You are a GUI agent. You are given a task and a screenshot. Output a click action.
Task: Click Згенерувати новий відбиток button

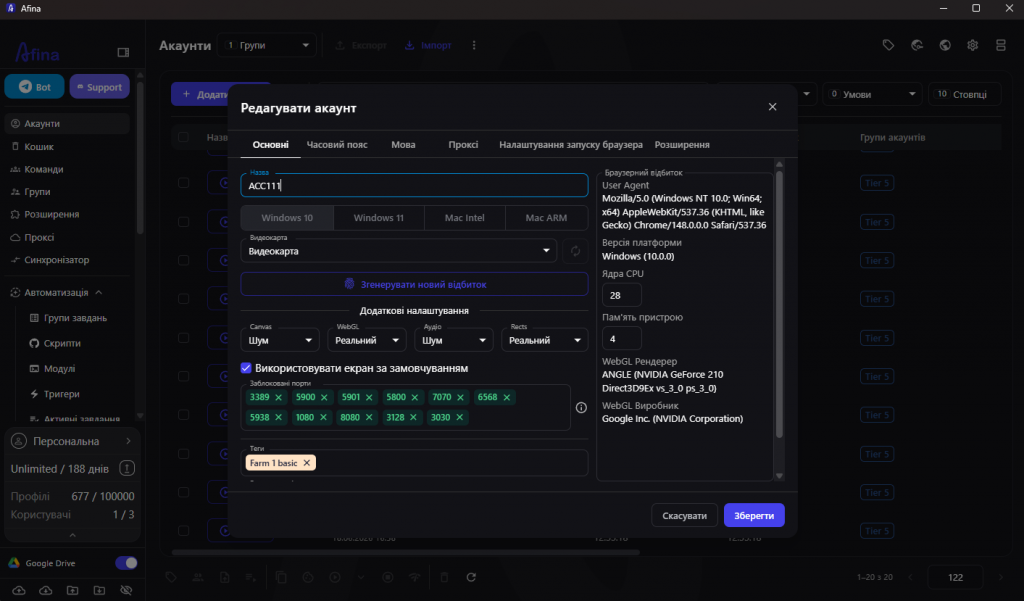414,284
